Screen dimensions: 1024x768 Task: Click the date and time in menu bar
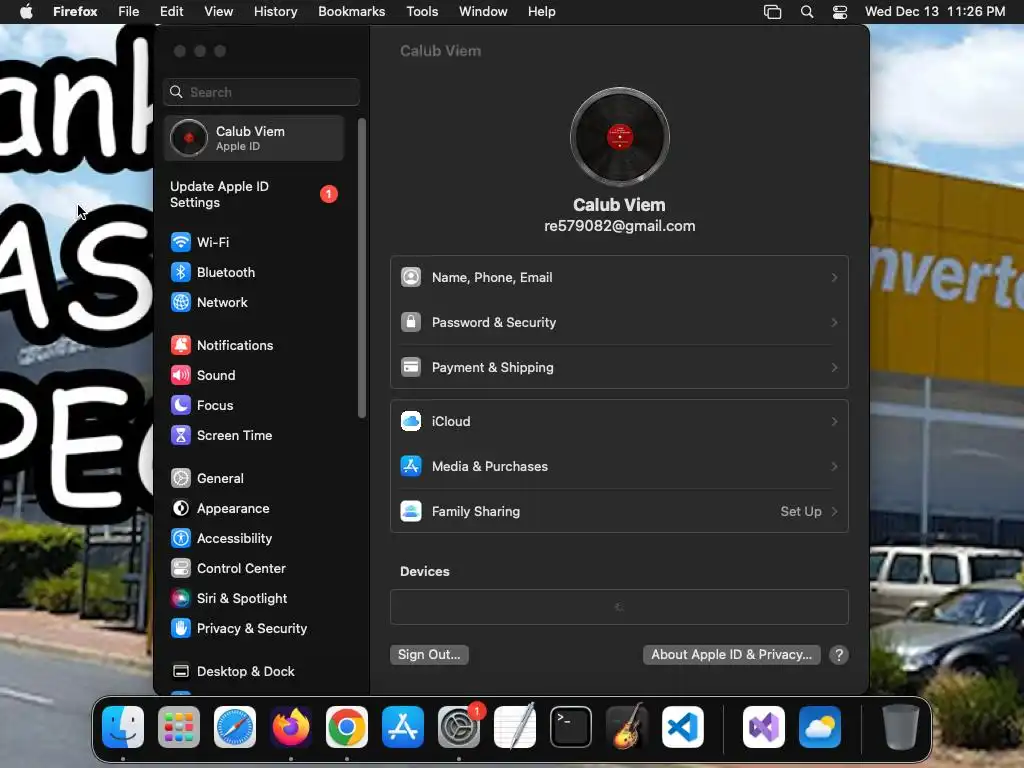(935, 12)
